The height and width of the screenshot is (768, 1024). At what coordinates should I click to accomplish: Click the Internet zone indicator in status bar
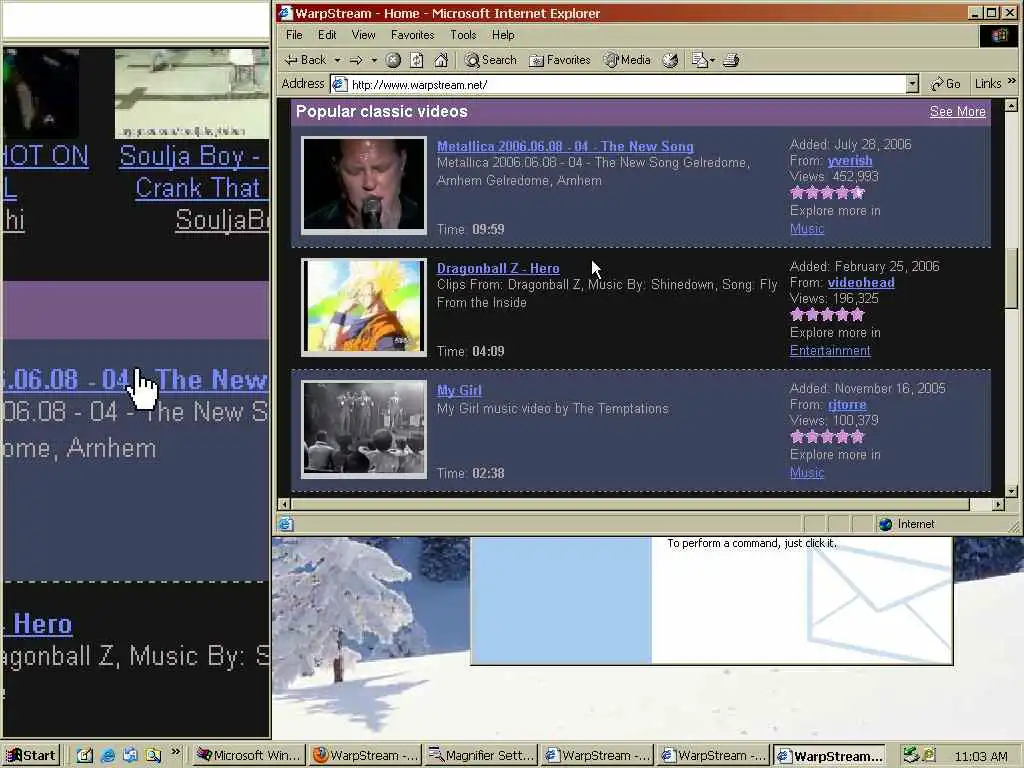907,524
